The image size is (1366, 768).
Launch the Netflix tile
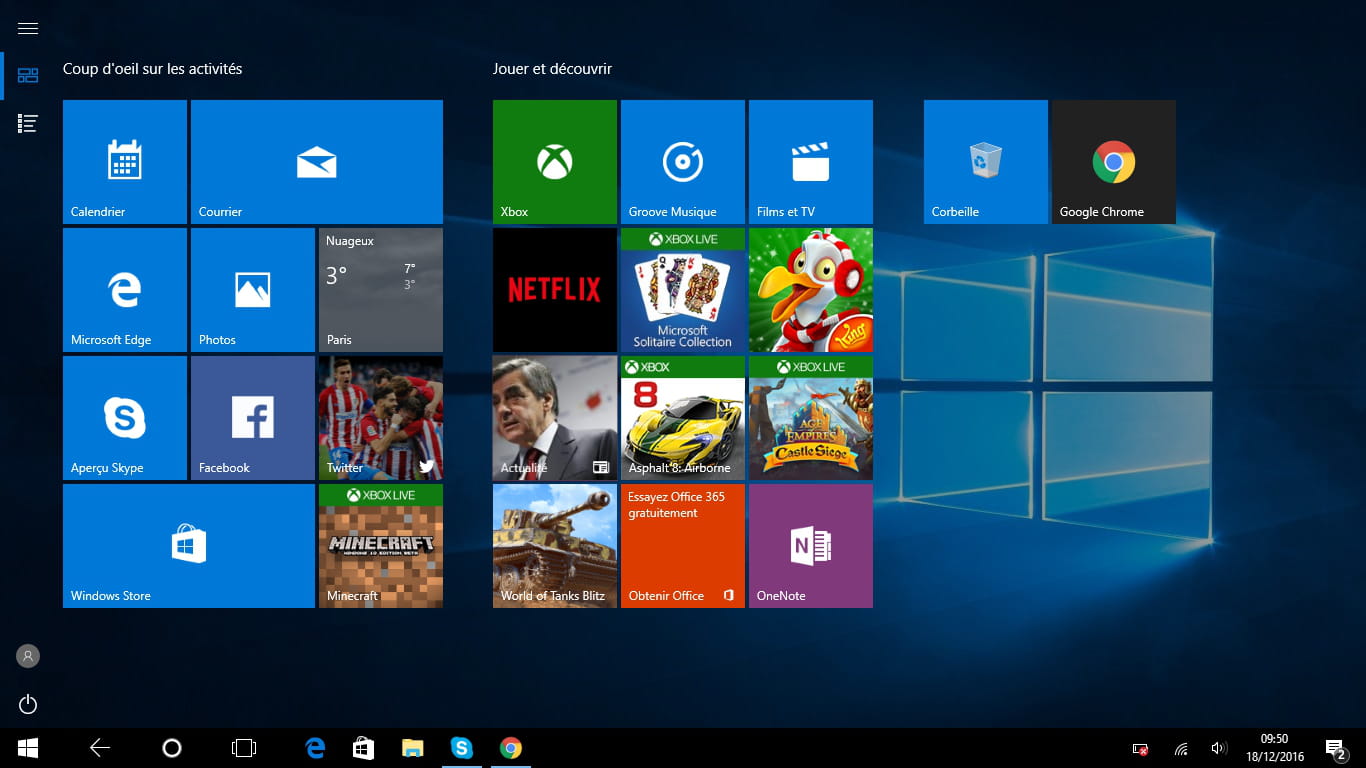(555, 289)
